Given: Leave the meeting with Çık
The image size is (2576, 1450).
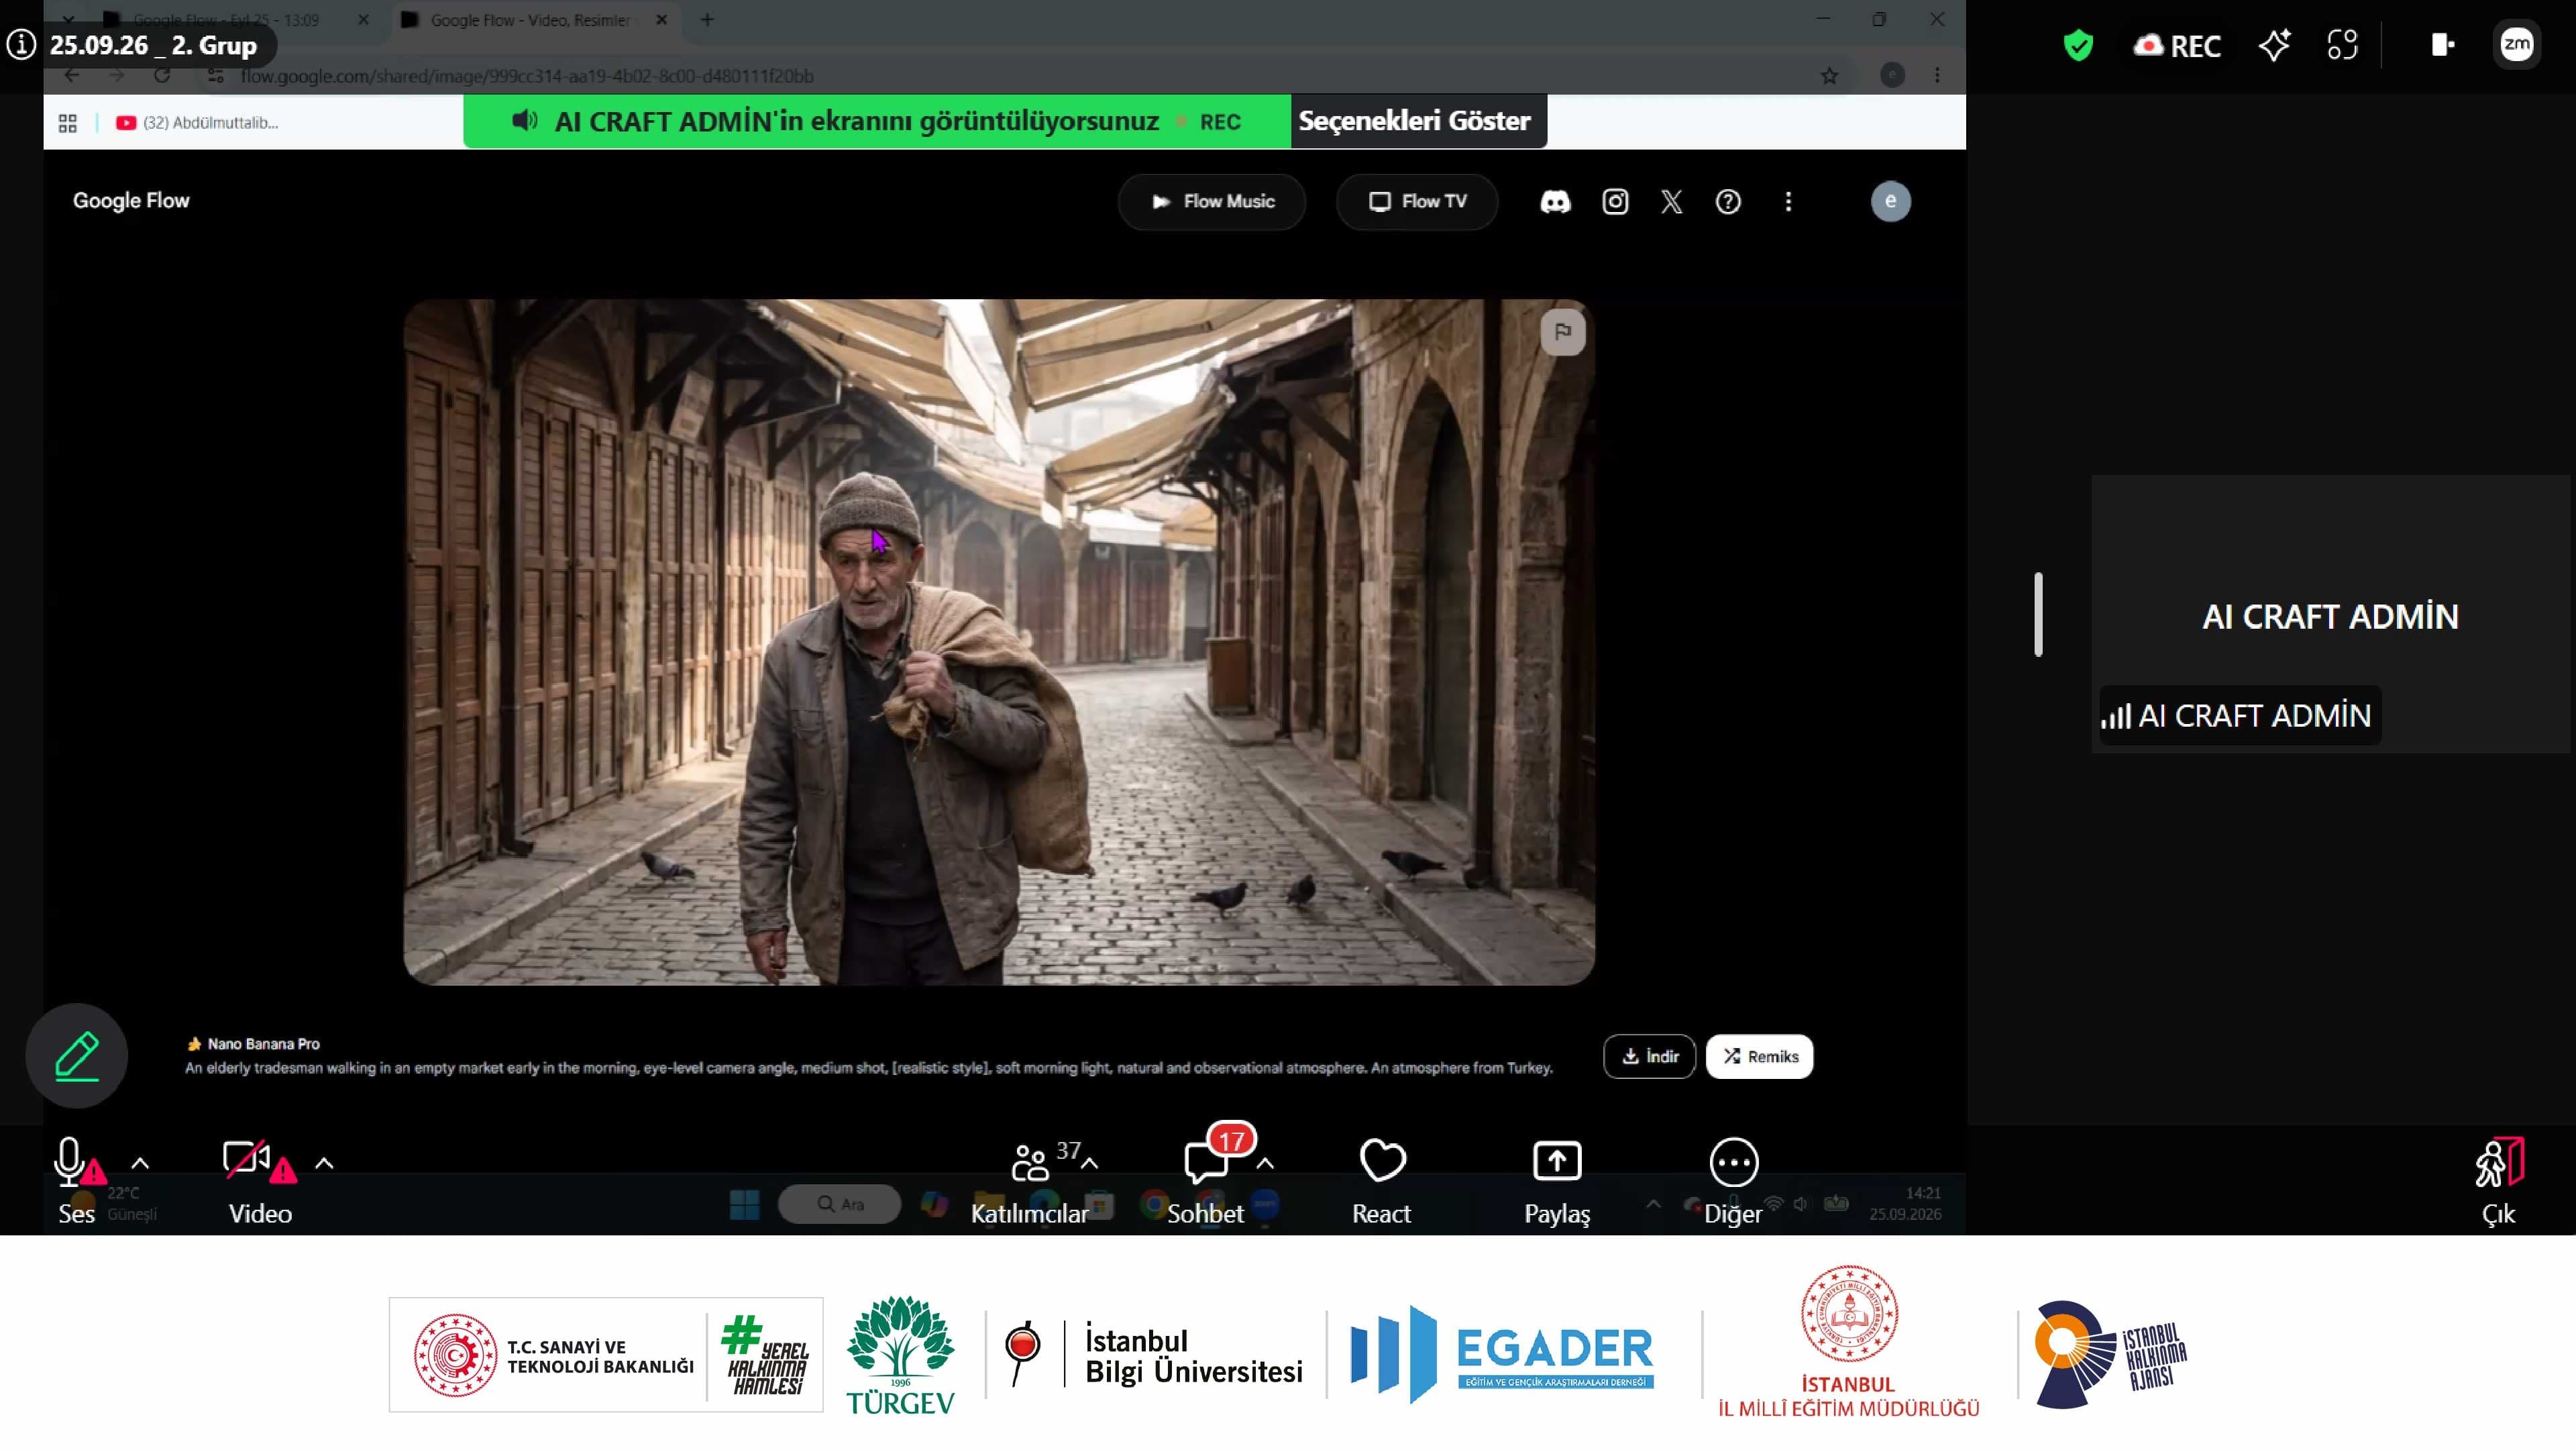Looking at the screenshot, I should [x=2498, y=1182].
